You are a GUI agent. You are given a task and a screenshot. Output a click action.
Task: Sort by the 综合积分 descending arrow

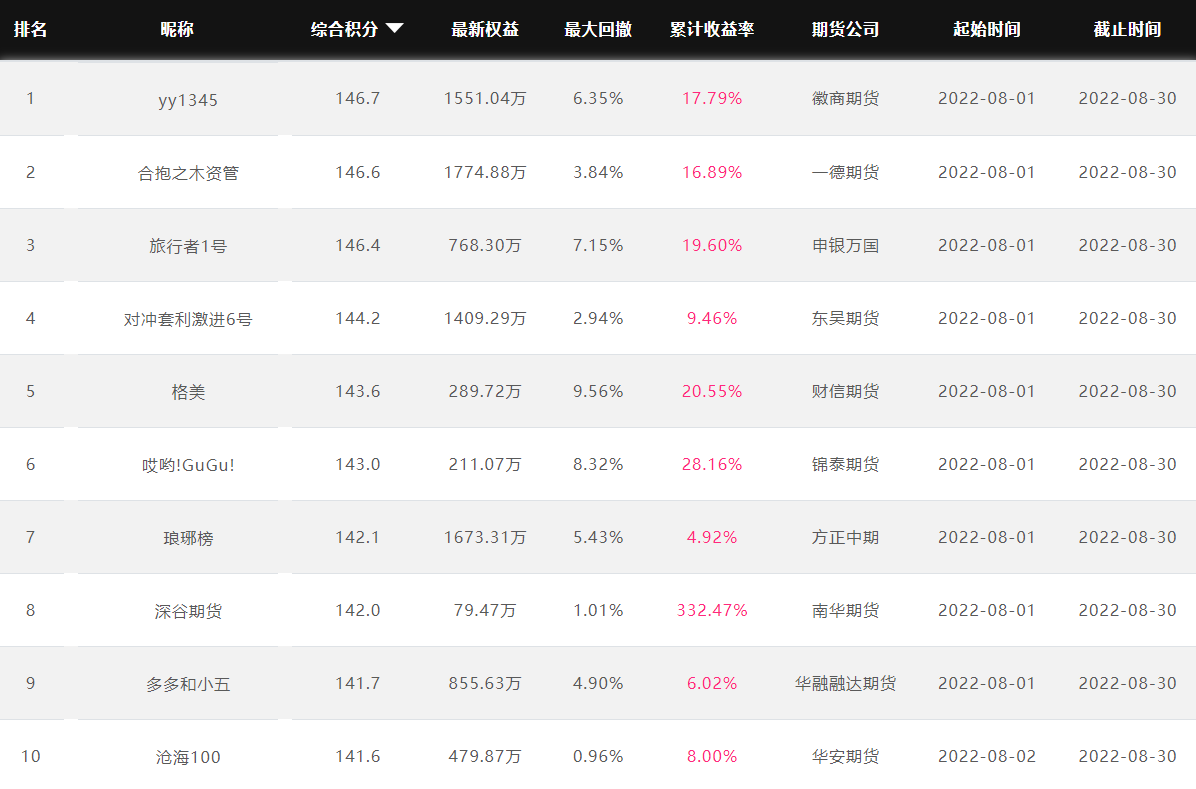point(394,29)
